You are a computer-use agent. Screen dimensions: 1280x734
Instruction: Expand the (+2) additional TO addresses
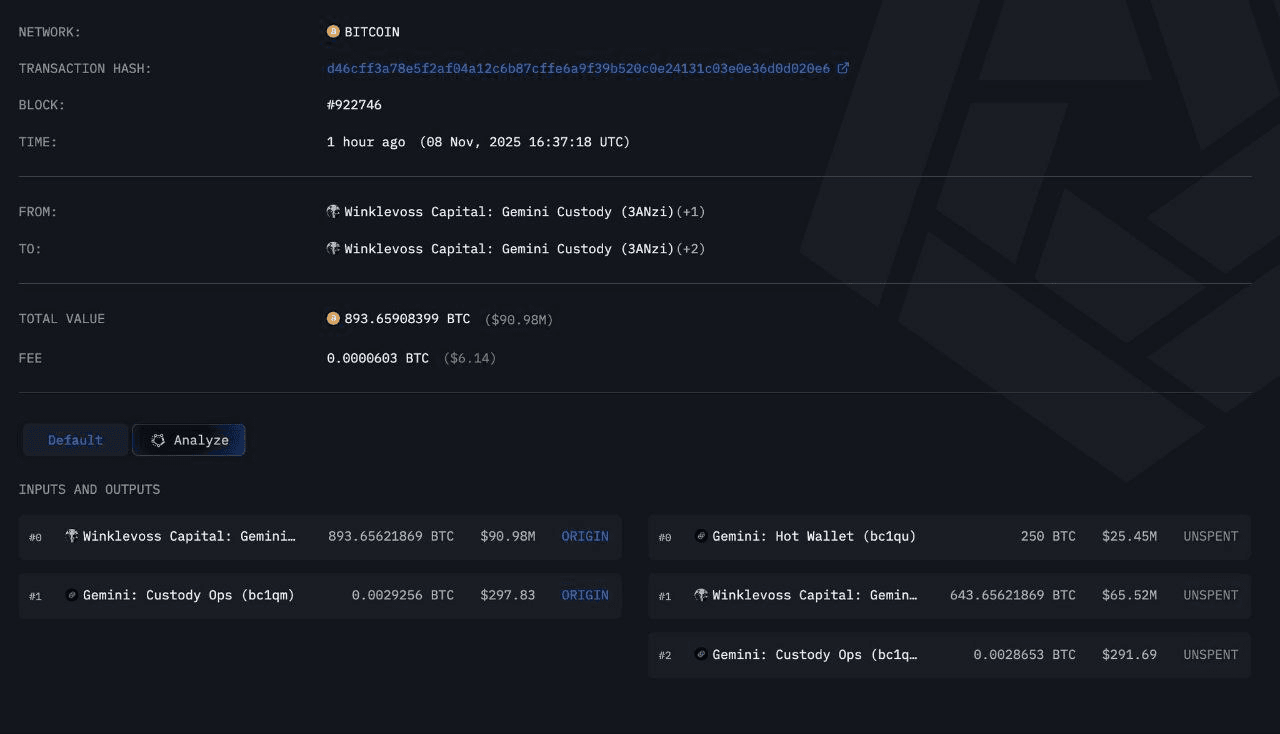click(691, 249)
